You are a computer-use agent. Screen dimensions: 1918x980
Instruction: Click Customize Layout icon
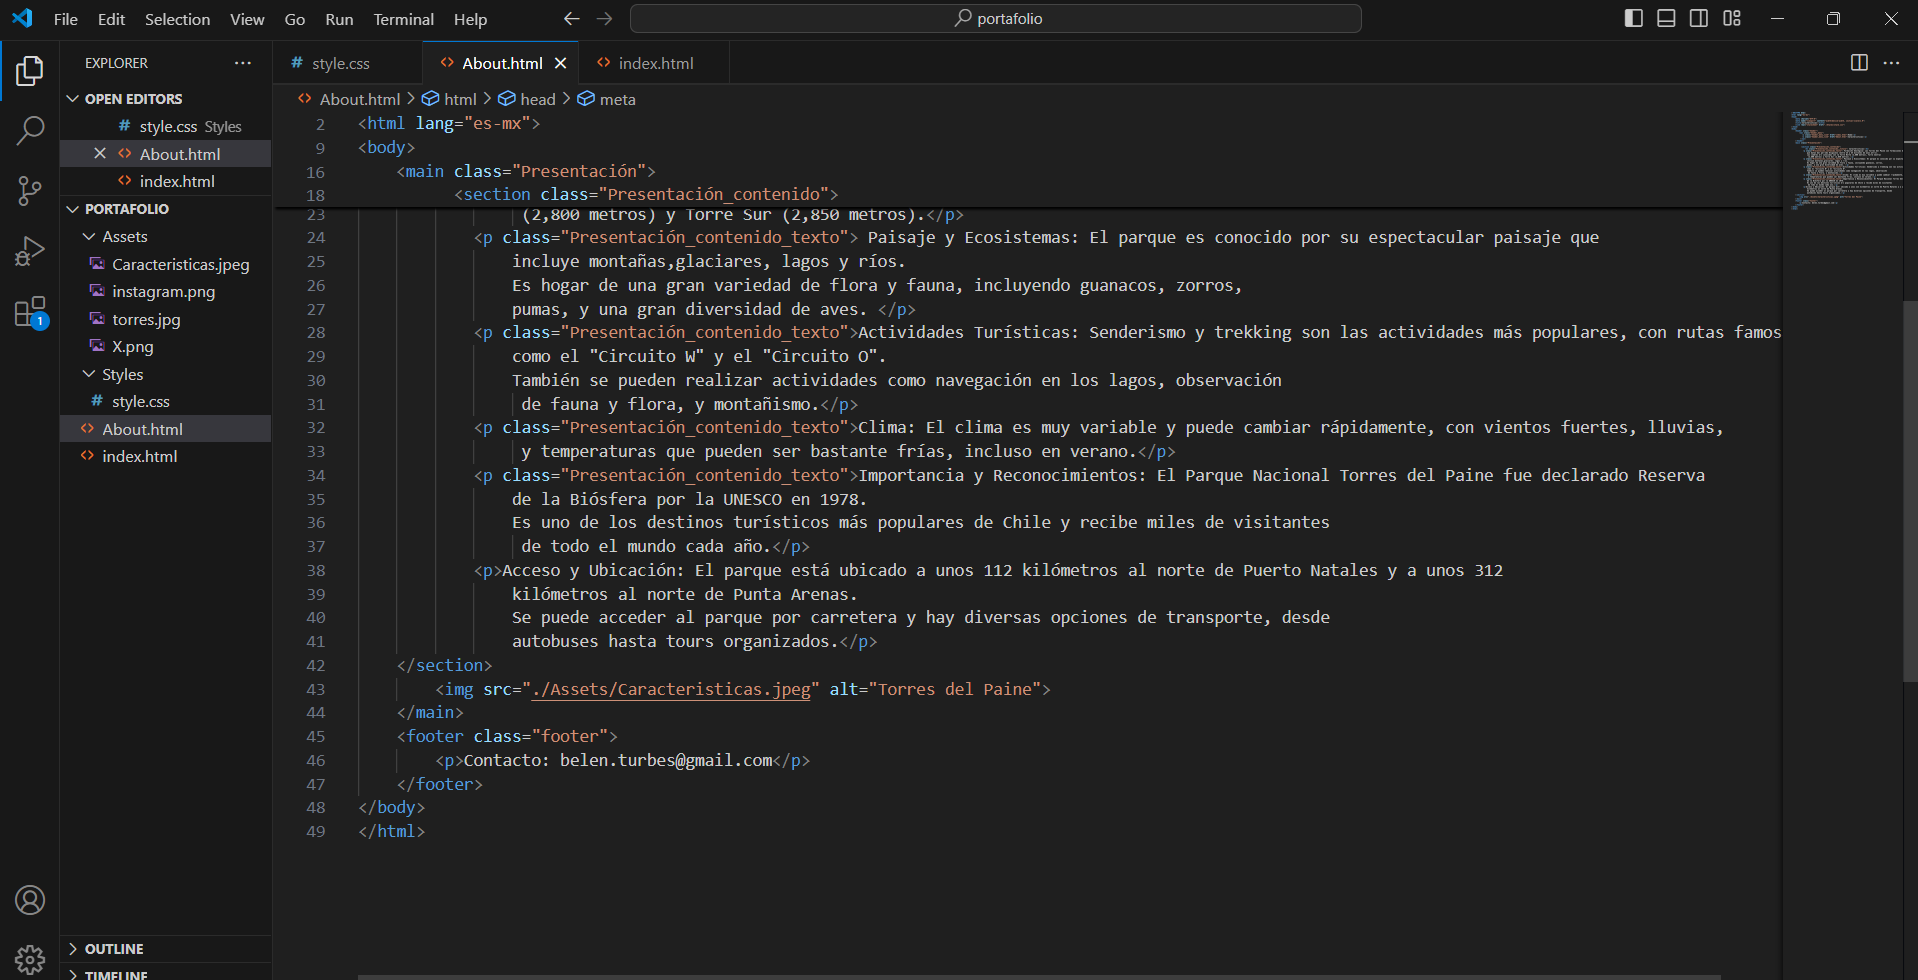pyautogui.click(x=1732, y=18)
